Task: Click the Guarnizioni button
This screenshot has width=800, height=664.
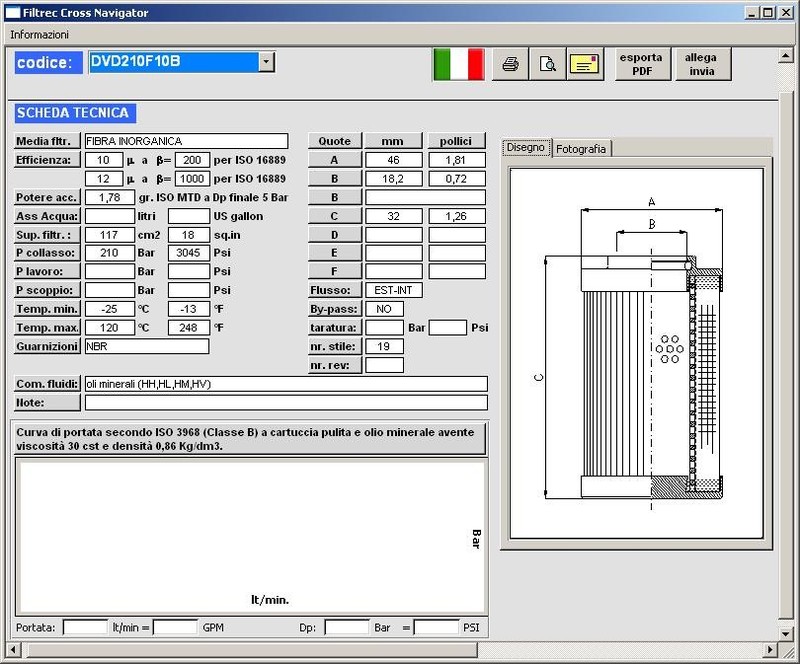Action: (x=47, y=346)
